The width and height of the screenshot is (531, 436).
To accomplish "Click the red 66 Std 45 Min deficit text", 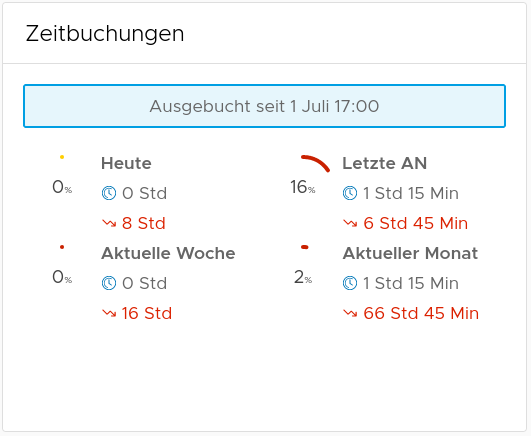I will pos(421,313).
